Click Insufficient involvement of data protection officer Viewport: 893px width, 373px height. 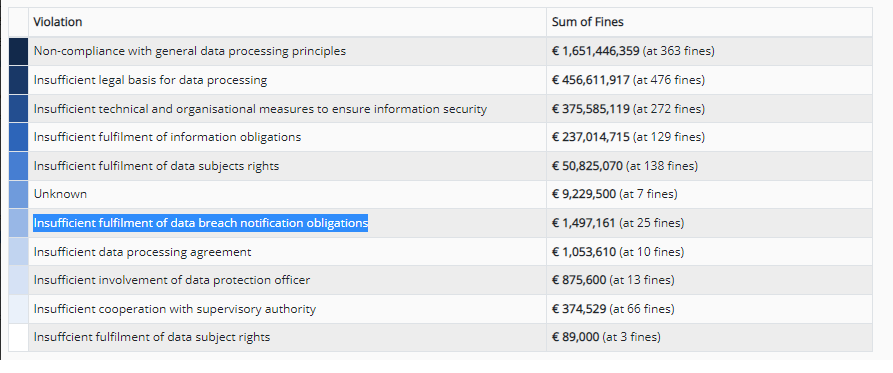[x=172, y=280]
